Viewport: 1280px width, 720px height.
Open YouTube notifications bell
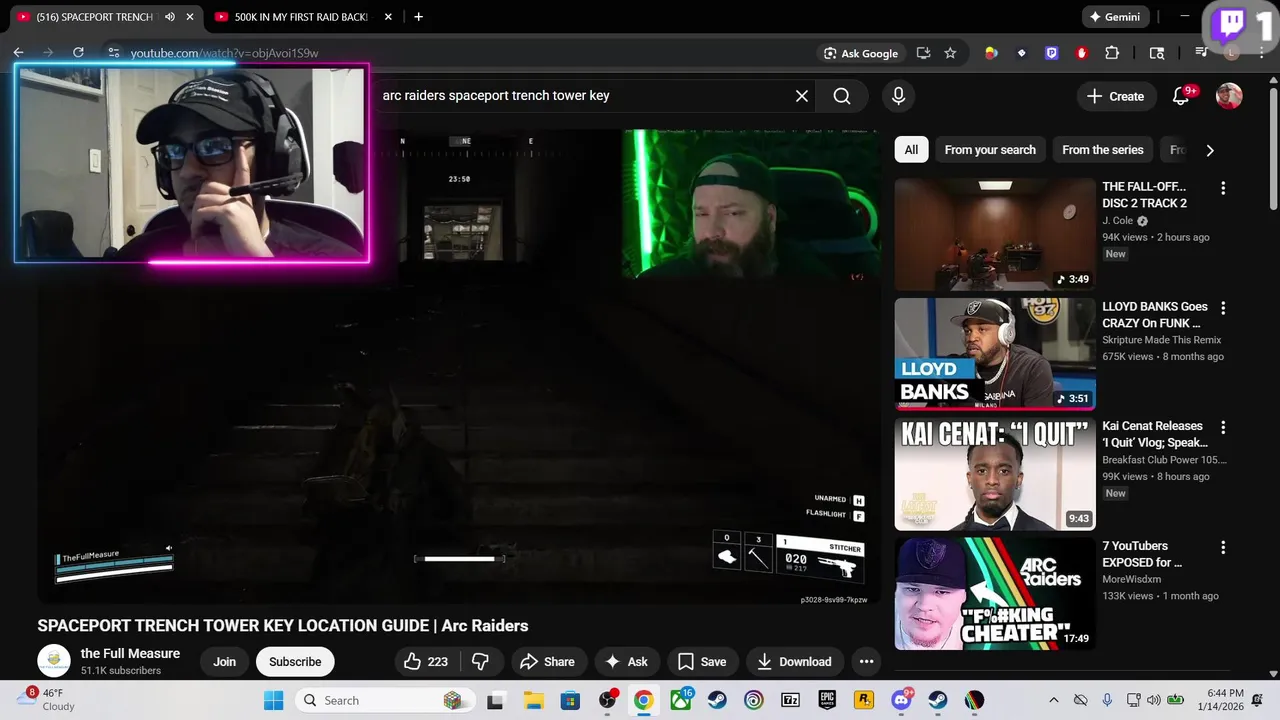(1182, 96)
